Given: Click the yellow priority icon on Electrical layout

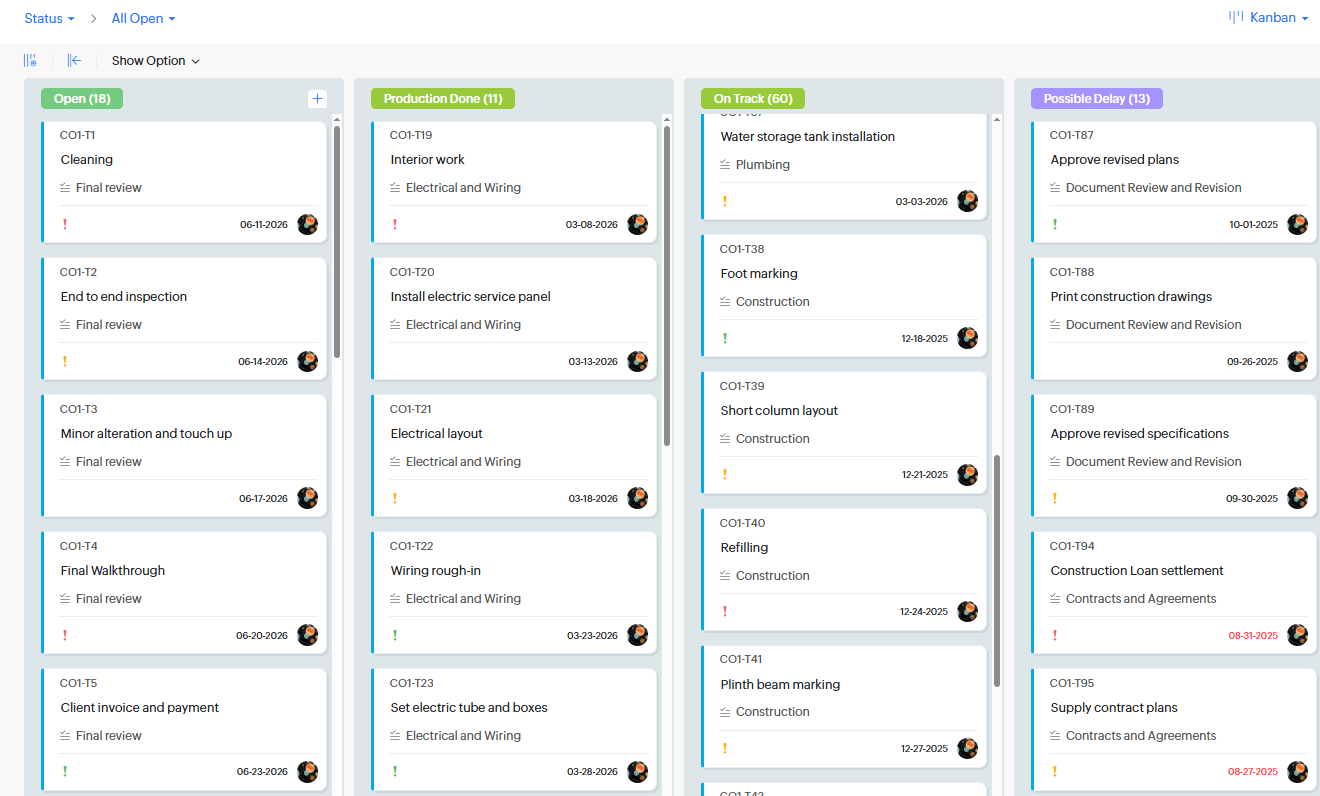Looking at the screenshot, I should pos(395,498).
